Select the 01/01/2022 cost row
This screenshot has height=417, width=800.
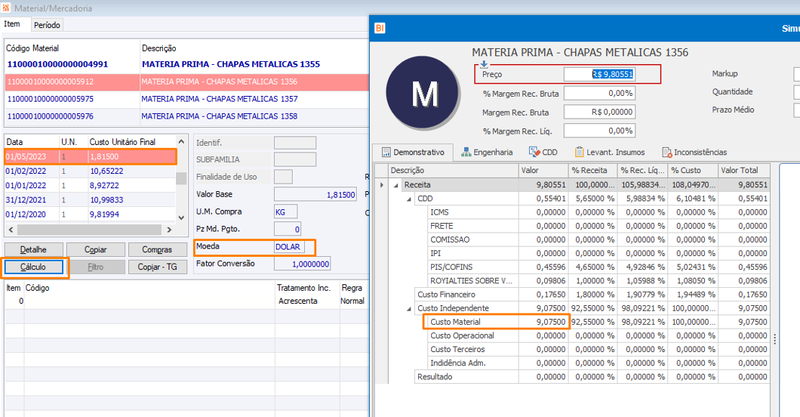tap(90, 185)
